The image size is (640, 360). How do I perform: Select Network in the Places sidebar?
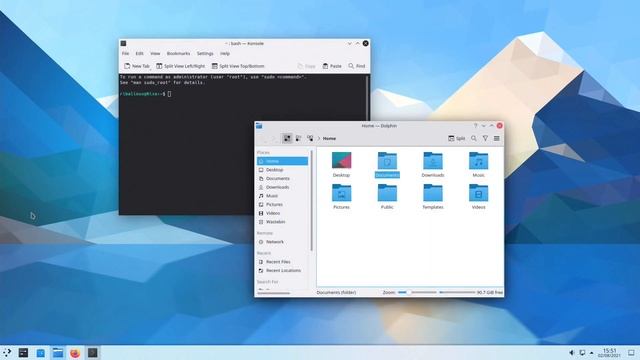(282, 242)
